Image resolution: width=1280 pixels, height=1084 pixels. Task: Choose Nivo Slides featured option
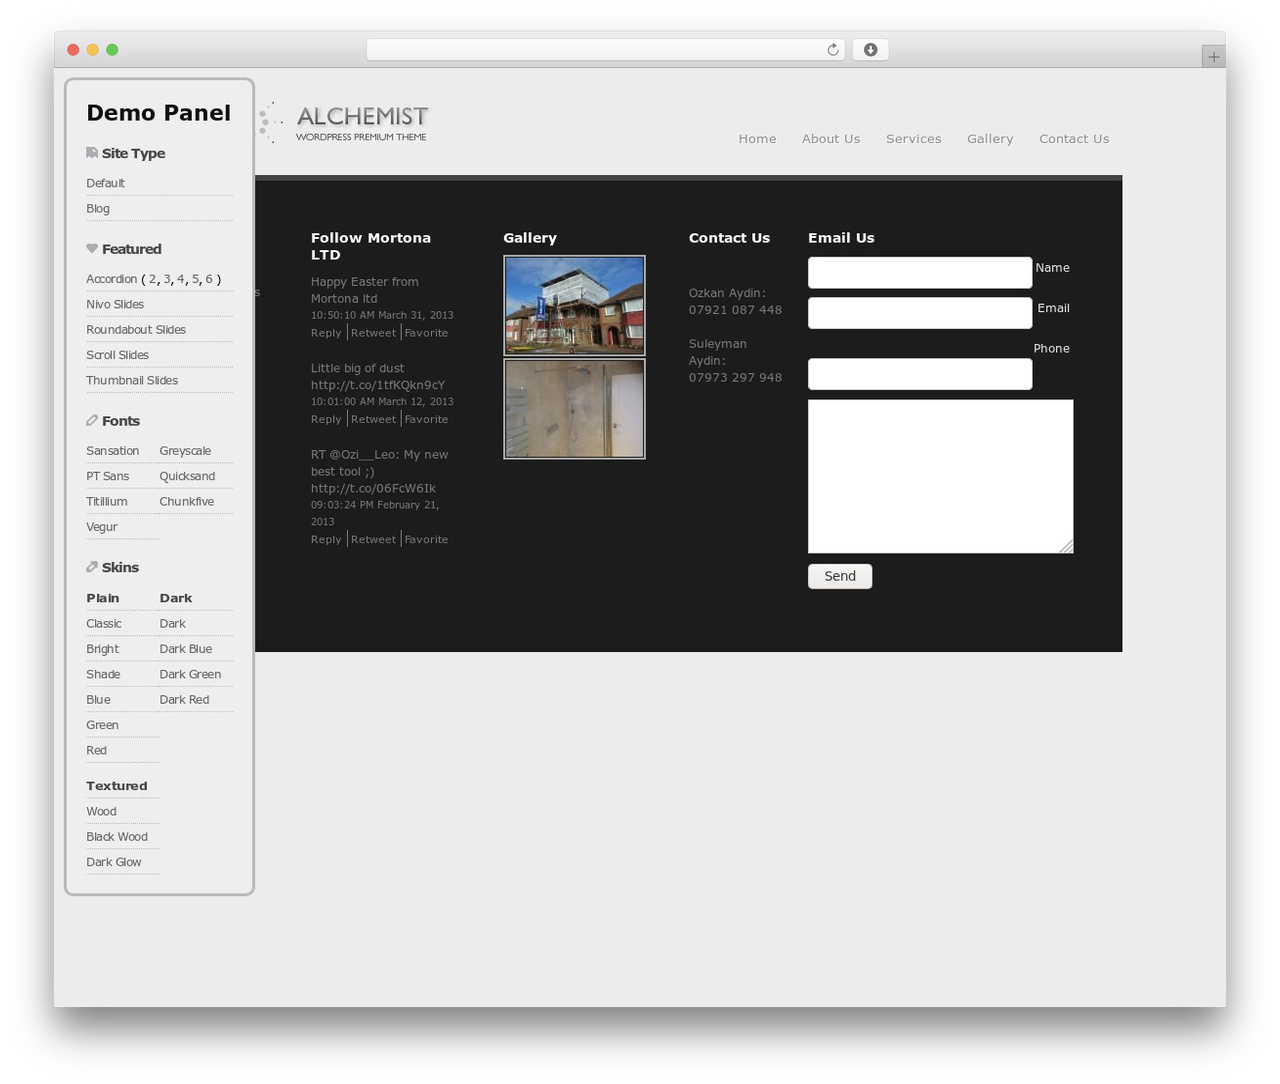point(115,304)
